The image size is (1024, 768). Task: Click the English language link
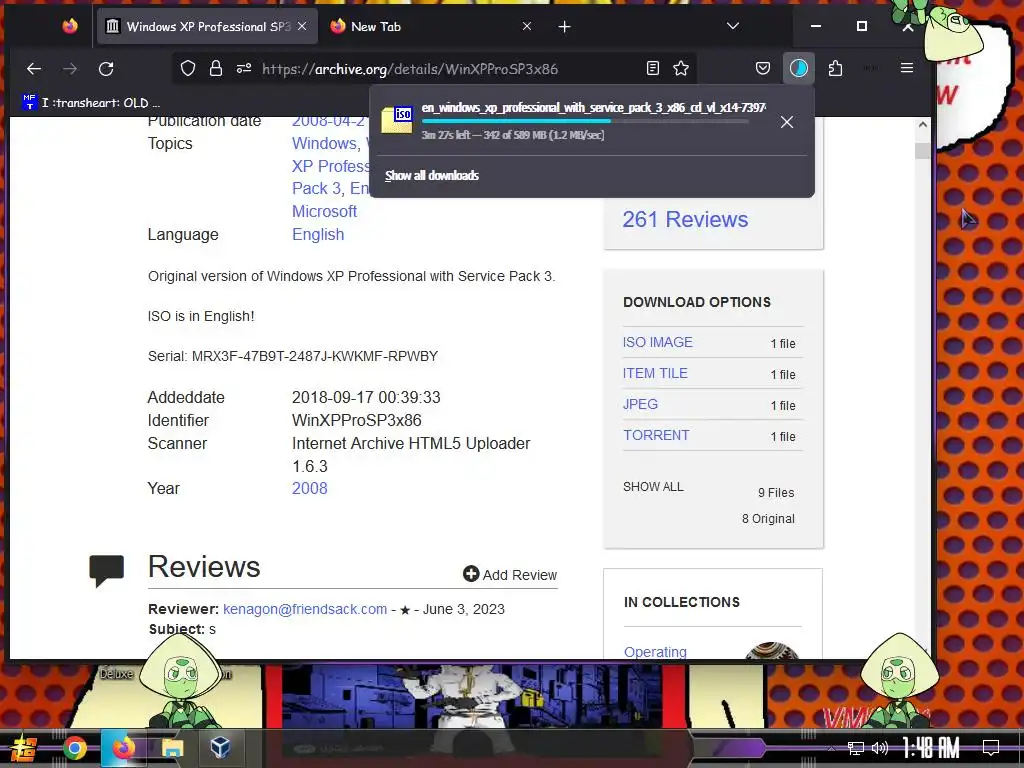[317, 234]
